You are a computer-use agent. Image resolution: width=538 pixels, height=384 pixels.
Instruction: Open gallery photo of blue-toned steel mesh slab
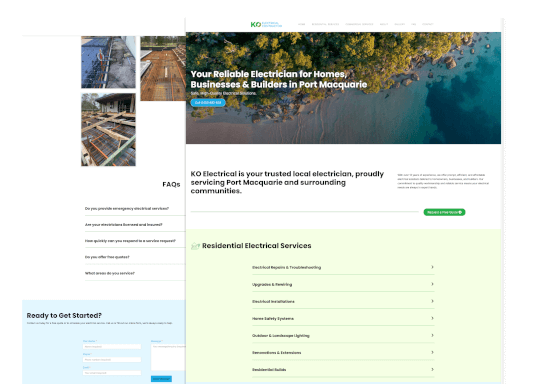click(x=108, y=62)
